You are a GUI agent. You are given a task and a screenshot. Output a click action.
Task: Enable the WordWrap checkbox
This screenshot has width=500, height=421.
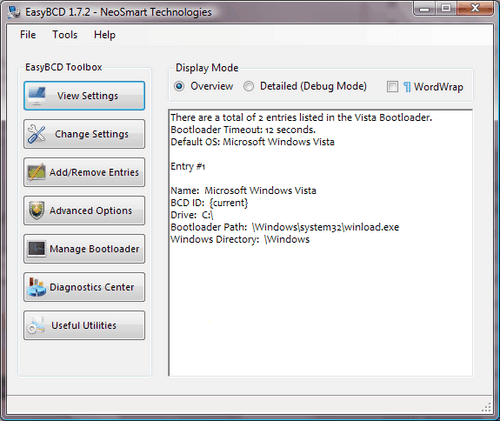point(392,87)
